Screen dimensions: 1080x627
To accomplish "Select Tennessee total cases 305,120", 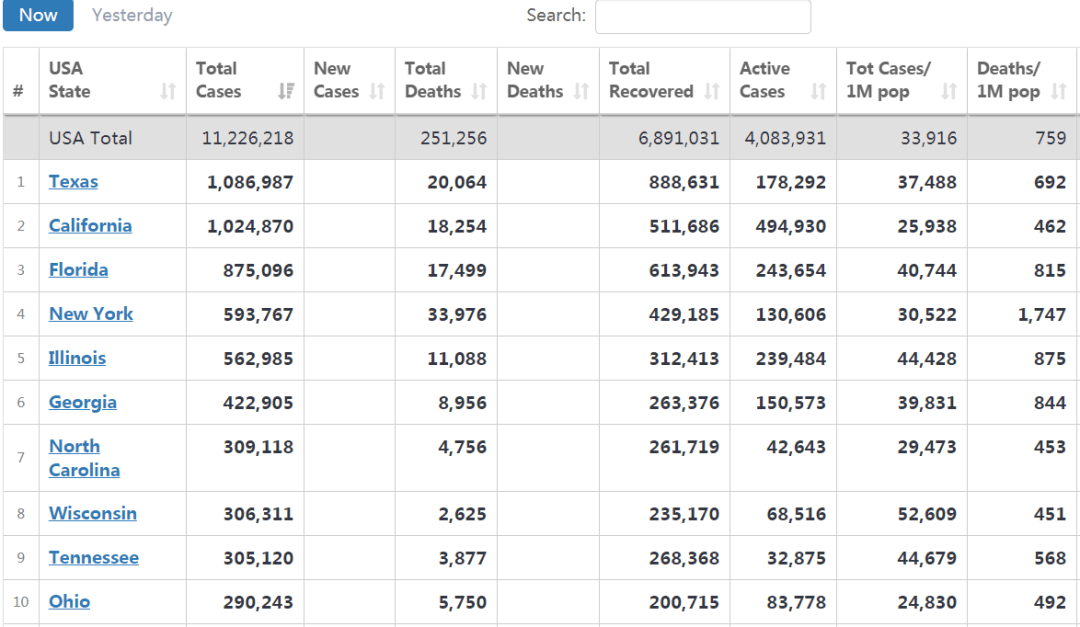I will [258, 558].
